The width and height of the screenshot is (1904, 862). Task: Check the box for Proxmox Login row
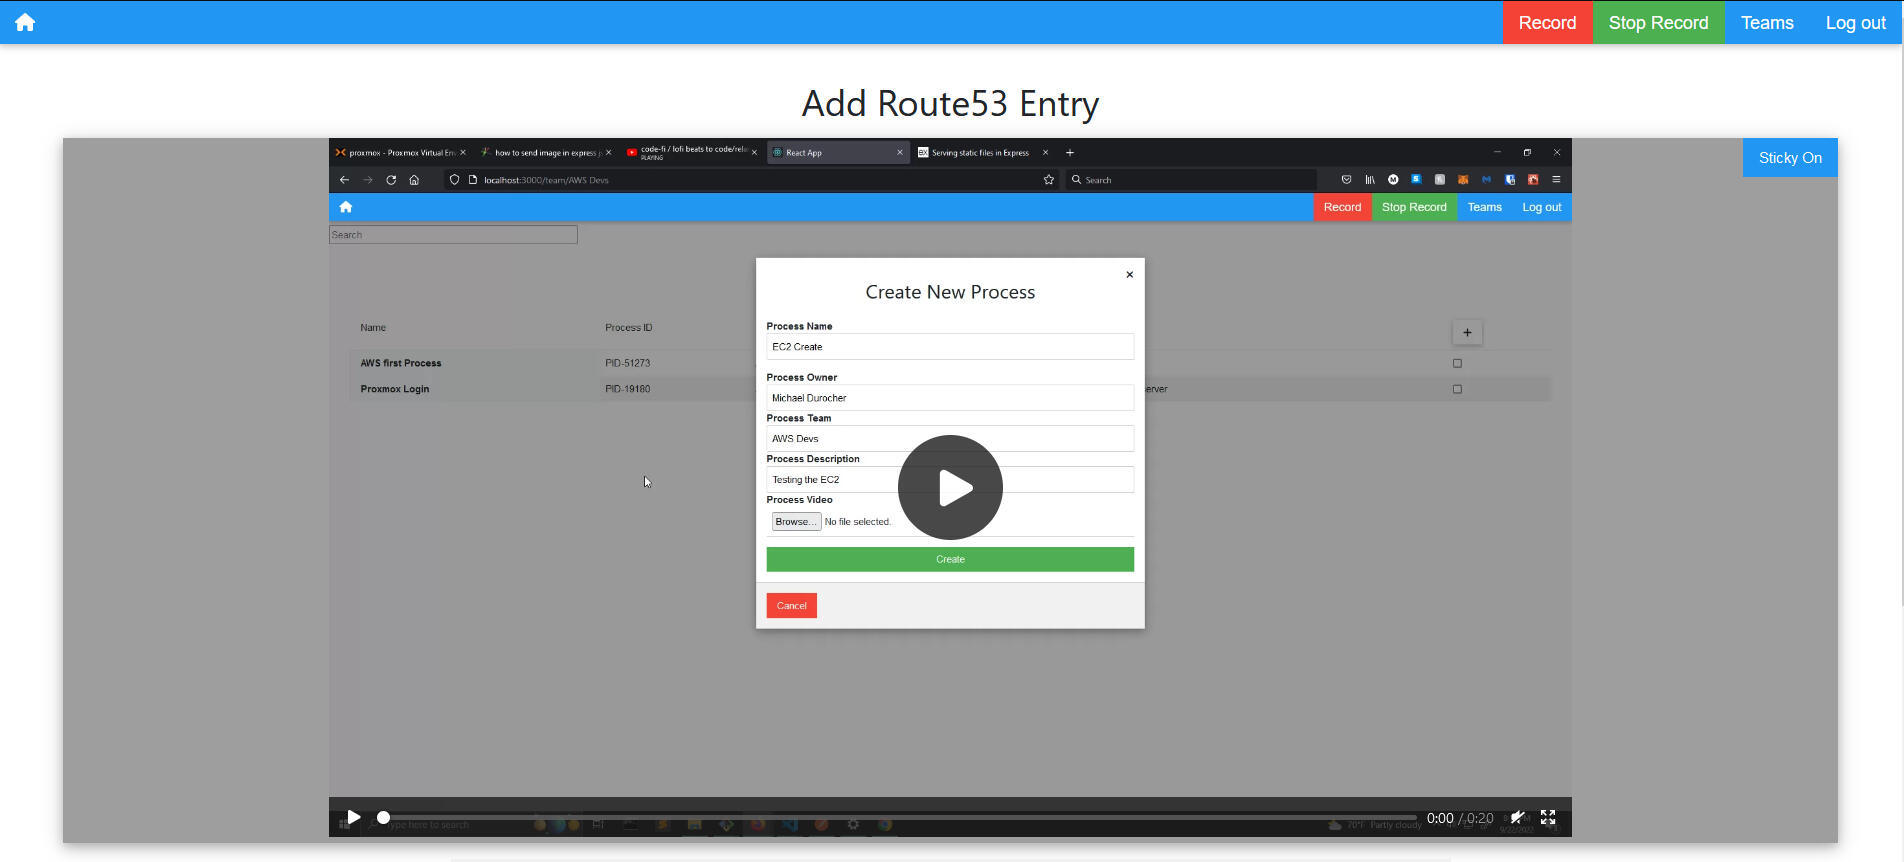(1457, 389)
